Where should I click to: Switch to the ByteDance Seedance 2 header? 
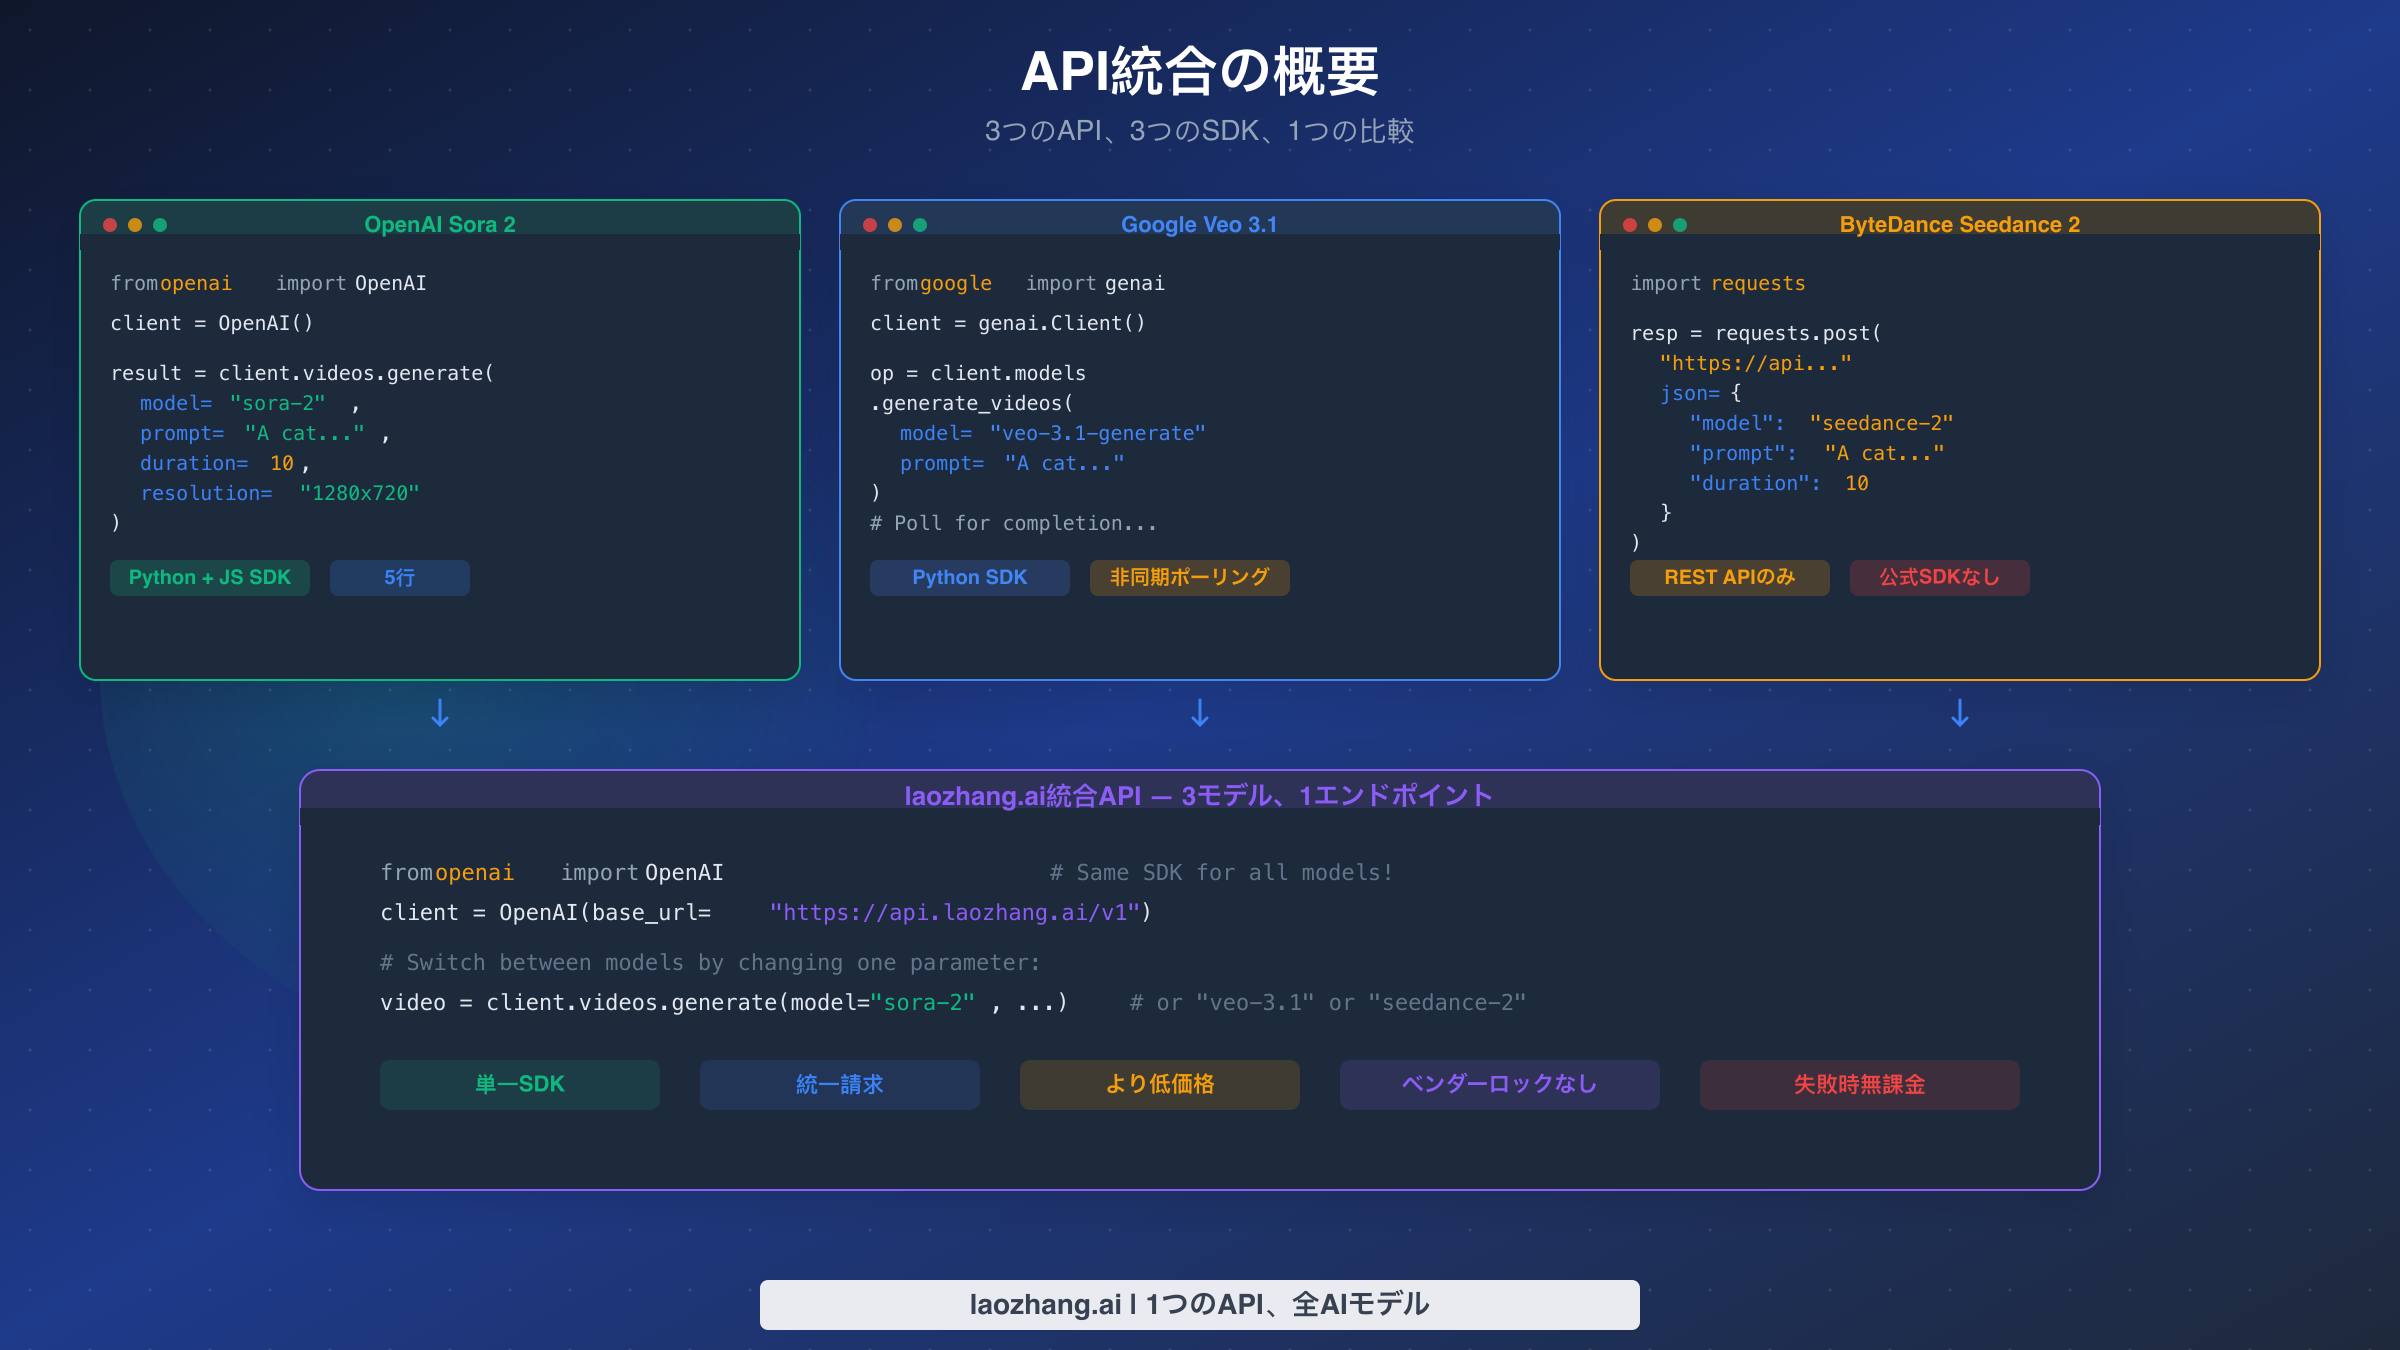1960,224
